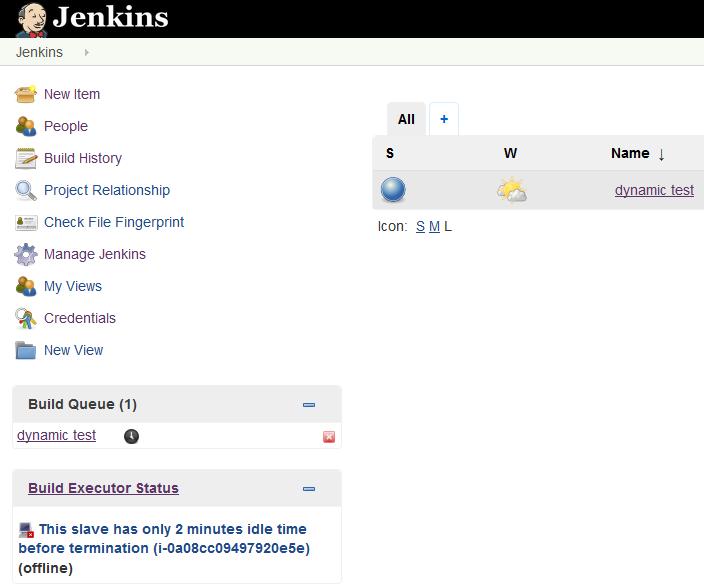Open the People page link

66,126
